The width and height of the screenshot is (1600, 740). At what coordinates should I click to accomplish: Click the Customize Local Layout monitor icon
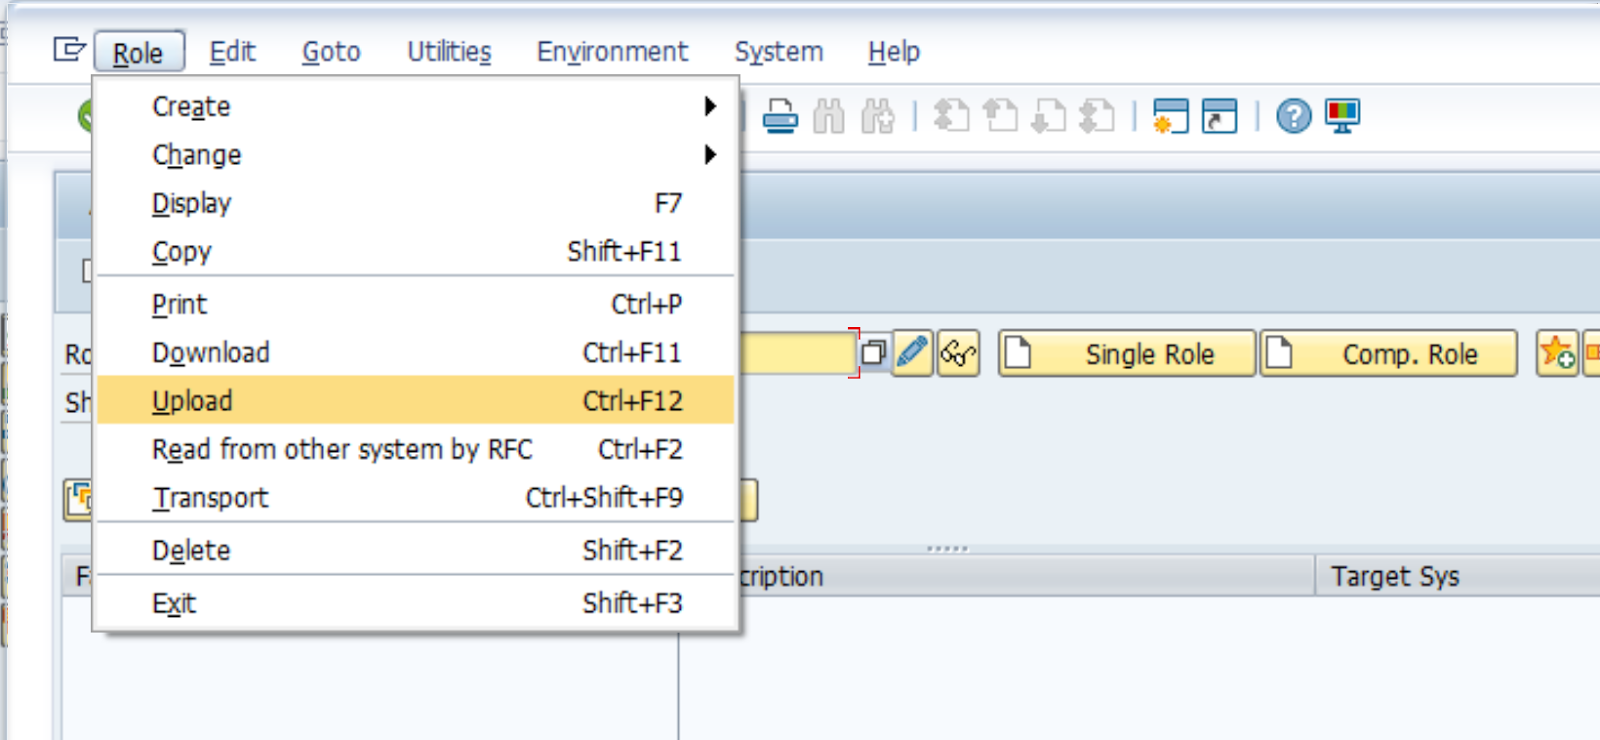coord(1342,117)
